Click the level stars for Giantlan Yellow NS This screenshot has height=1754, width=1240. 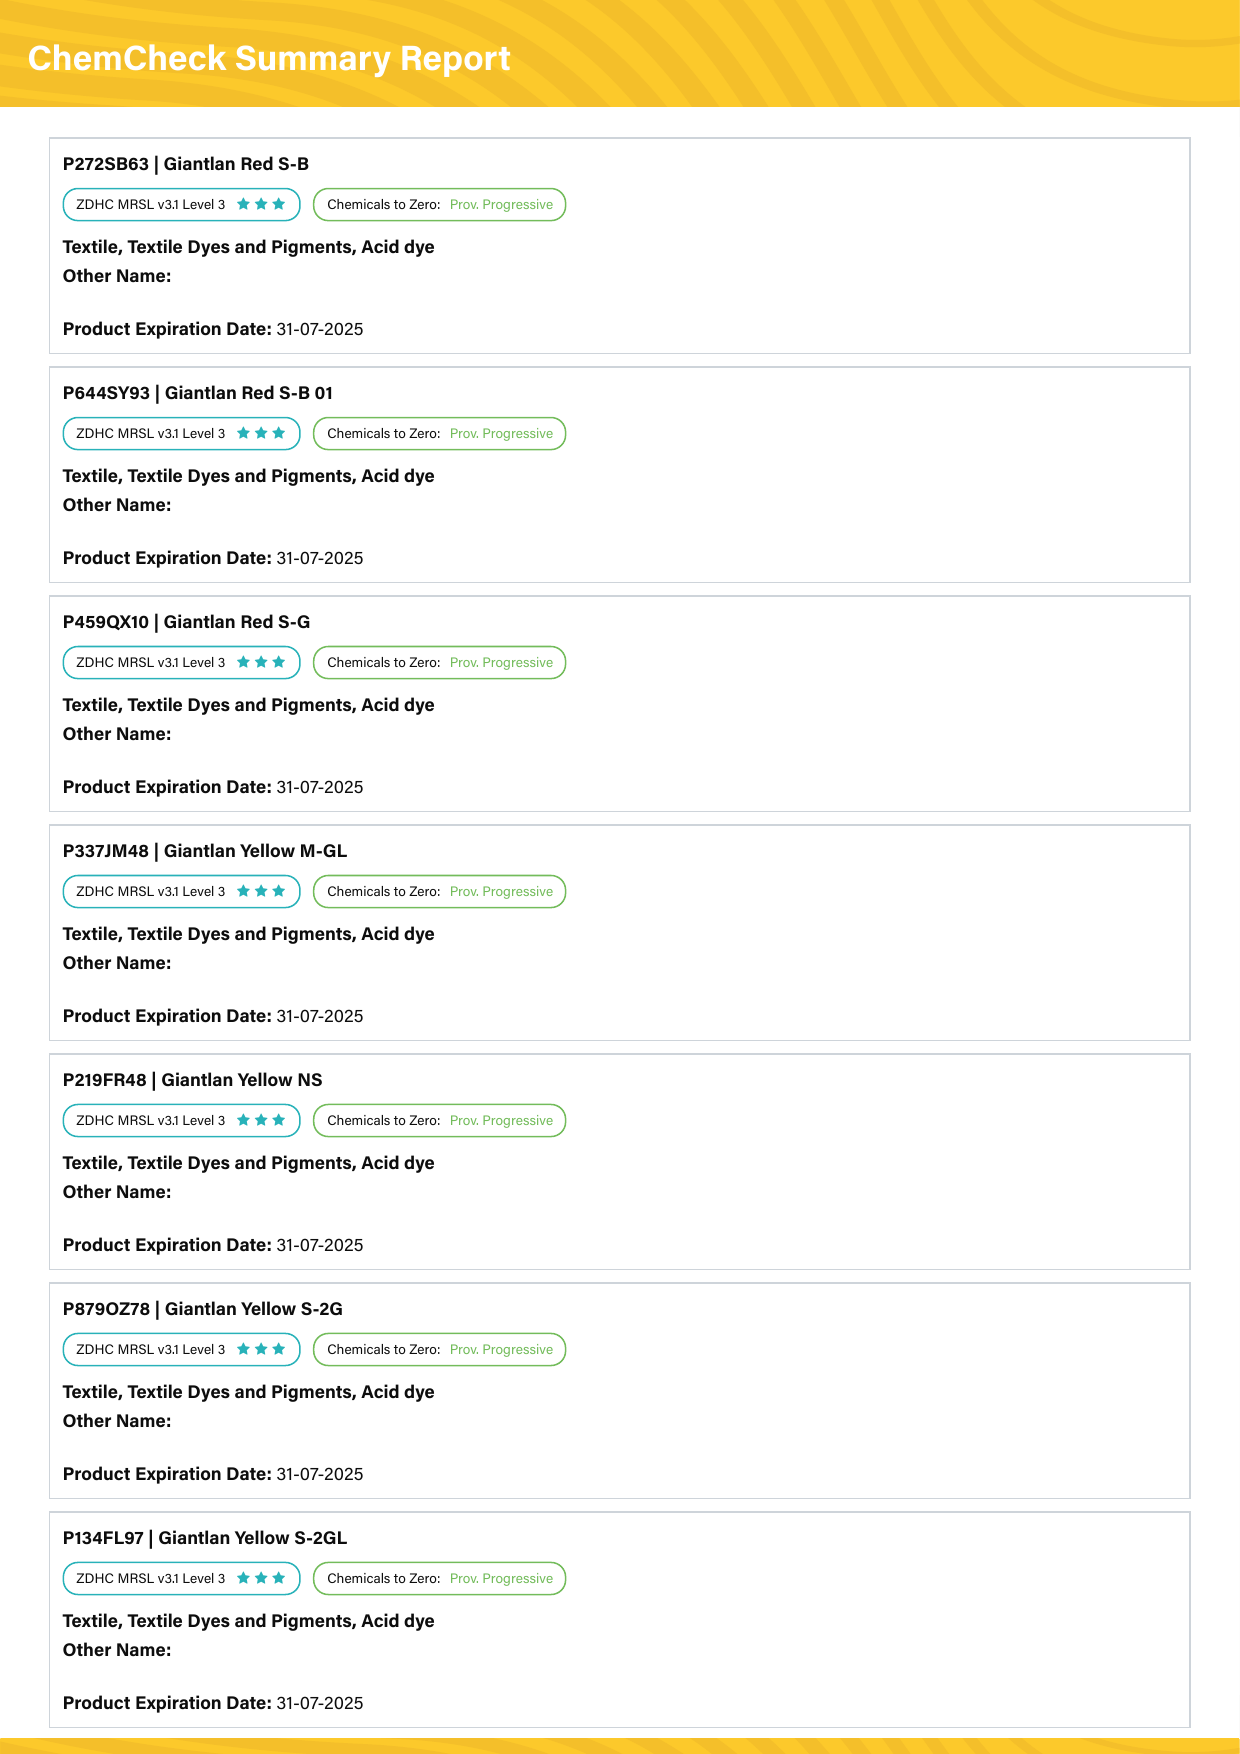click(x=261, y=1120)
